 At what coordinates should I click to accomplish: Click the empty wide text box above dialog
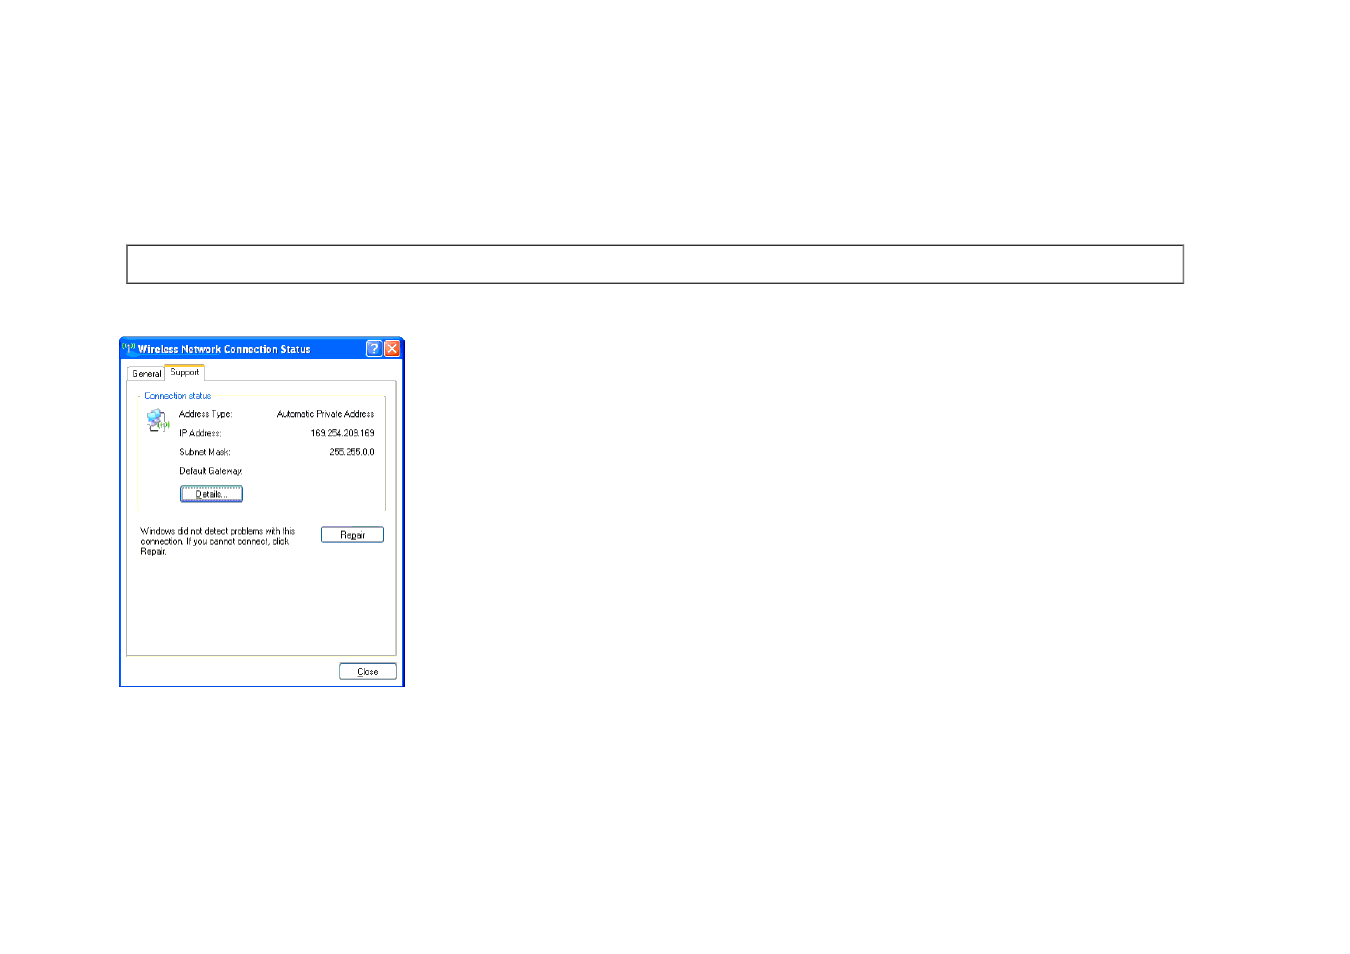[655, 264]
